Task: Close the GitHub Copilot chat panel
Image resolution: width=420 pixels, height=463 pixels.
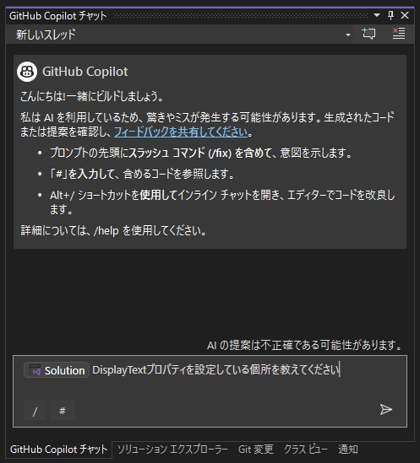Action: point(405,15)
